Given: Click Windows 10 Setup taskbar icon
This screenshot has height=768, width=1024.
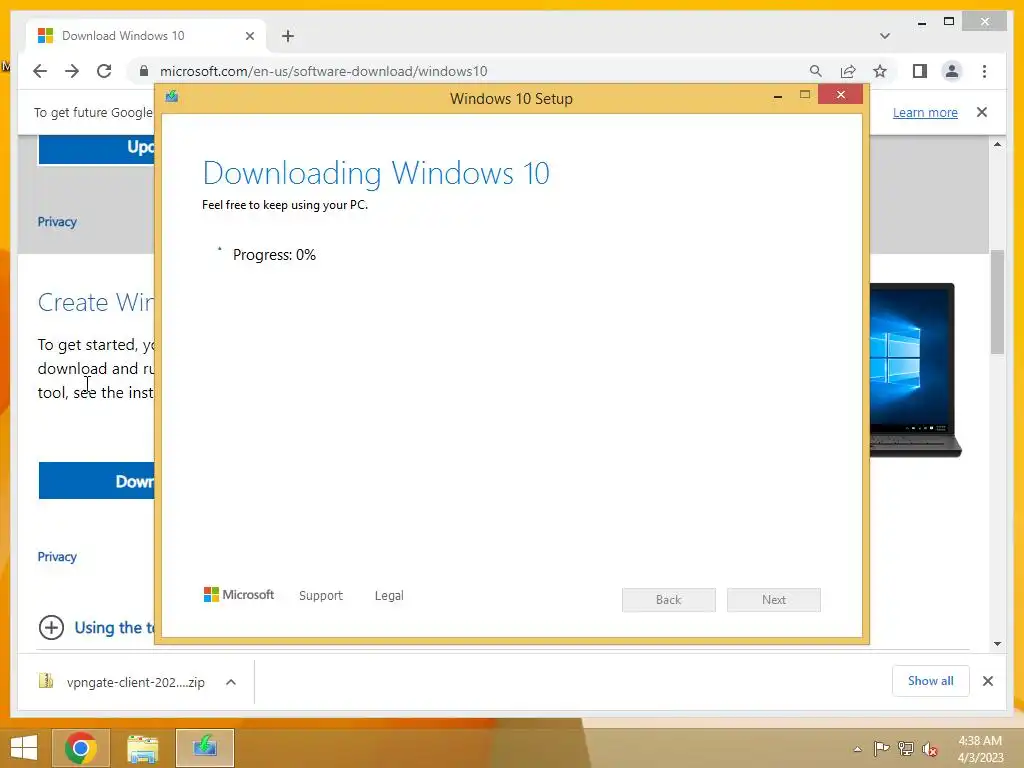Looking at the screenshot, I should [x=204, y=748].
